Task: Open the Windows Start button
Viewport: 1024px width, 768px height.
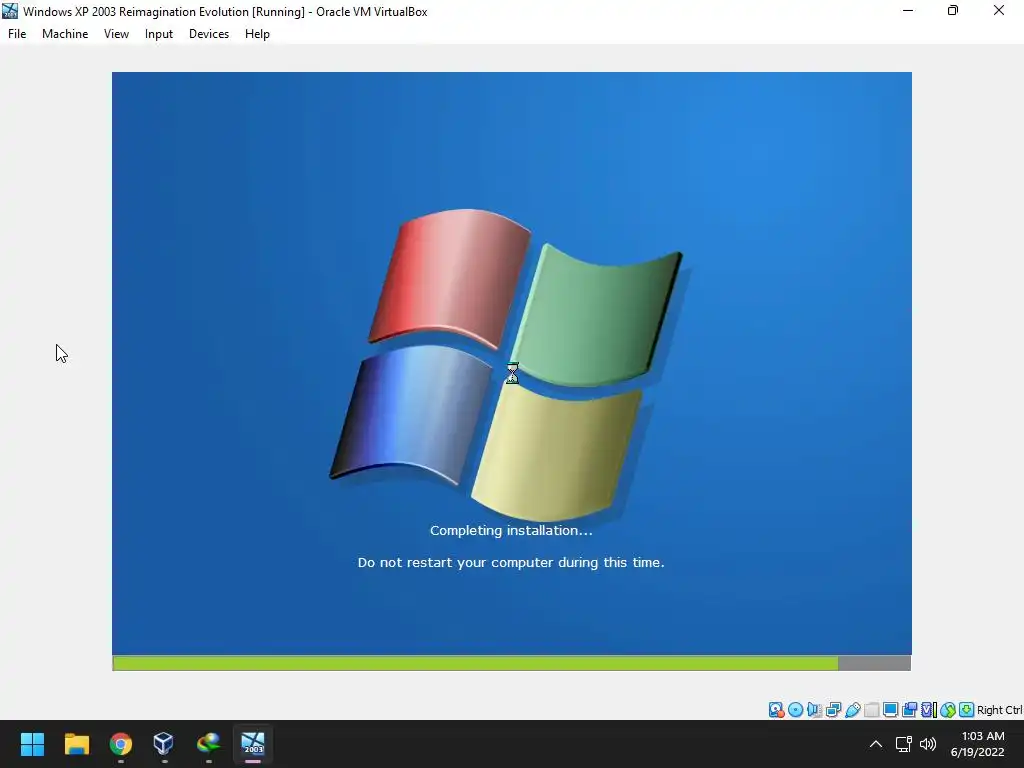Action: (32, 744)
